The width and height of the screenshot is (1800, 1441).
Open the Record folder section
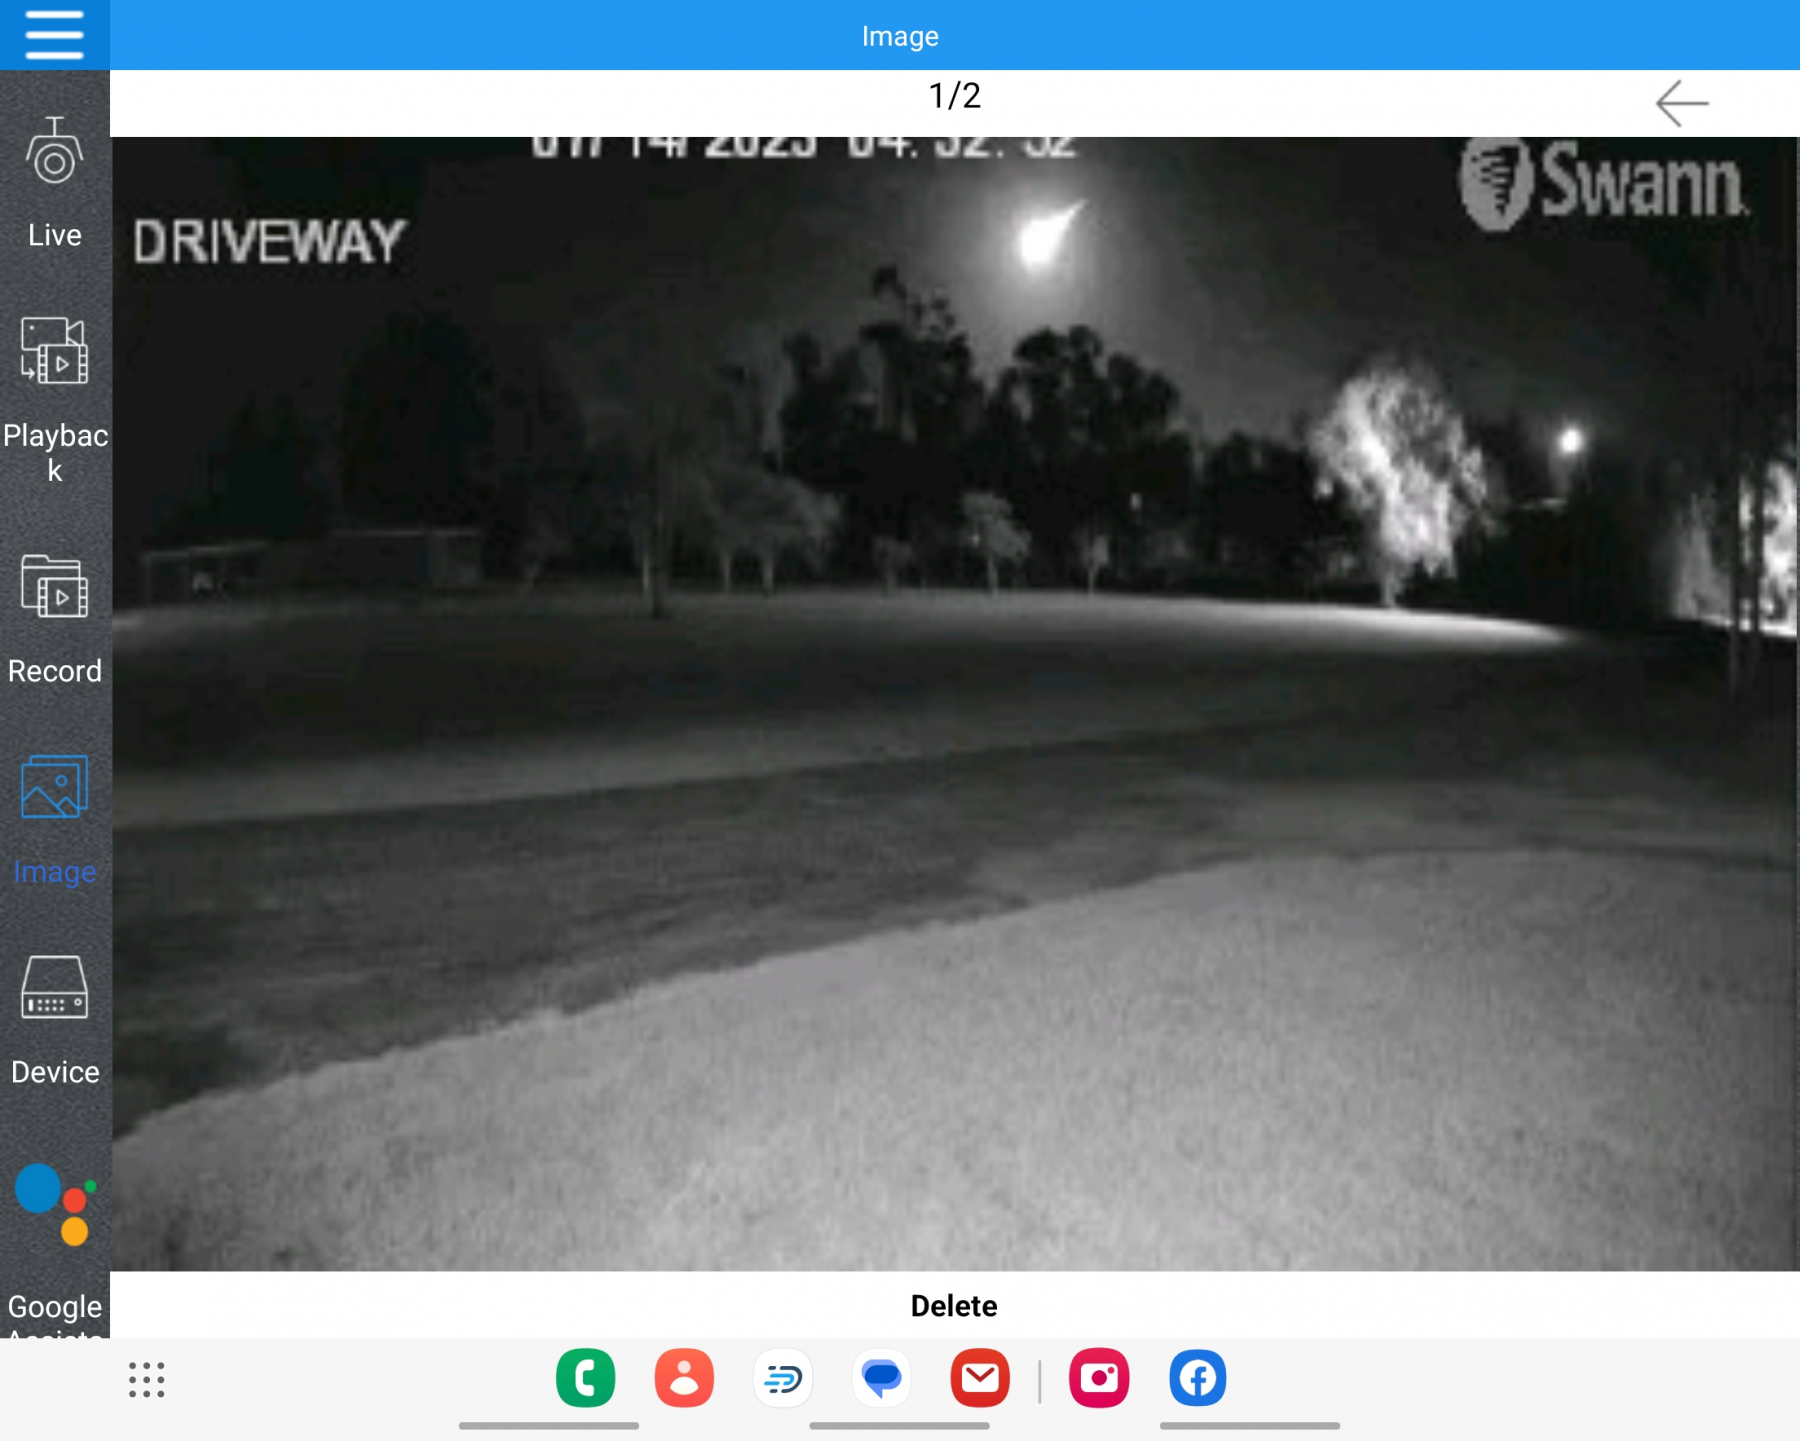point(55,620)
